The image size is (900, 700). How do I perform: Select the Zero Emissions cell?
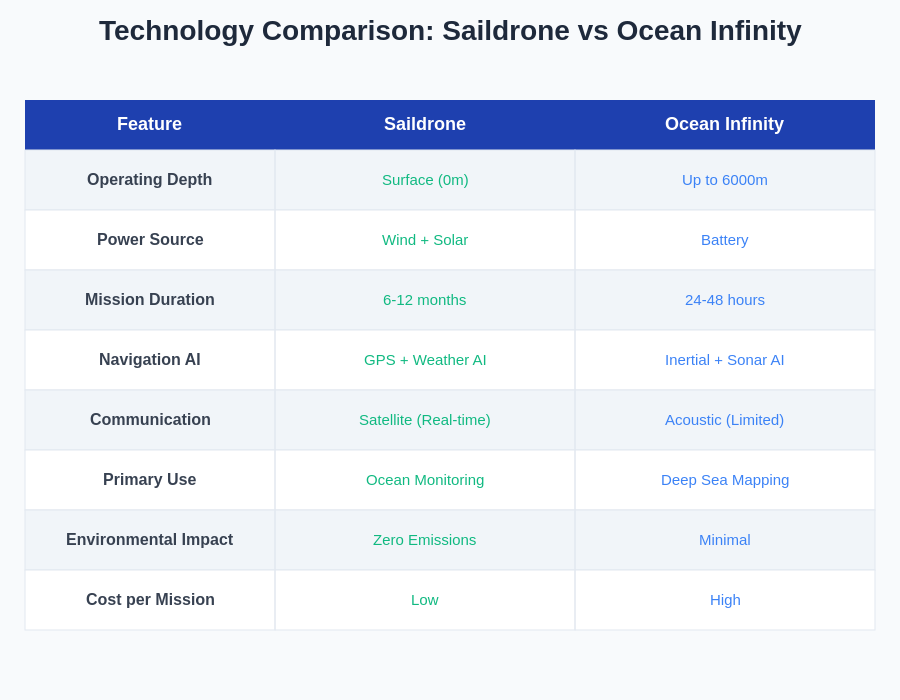[x=425, y=540]
